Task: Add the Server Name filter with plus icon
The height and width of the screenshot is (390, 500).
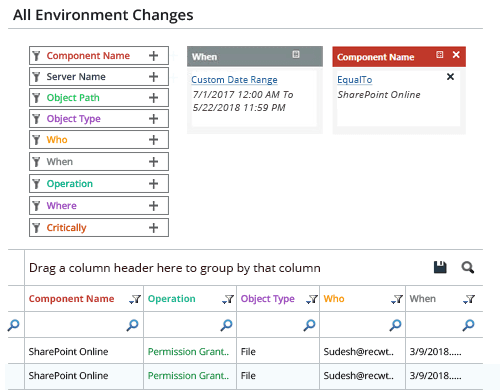Action: point(153,77)
